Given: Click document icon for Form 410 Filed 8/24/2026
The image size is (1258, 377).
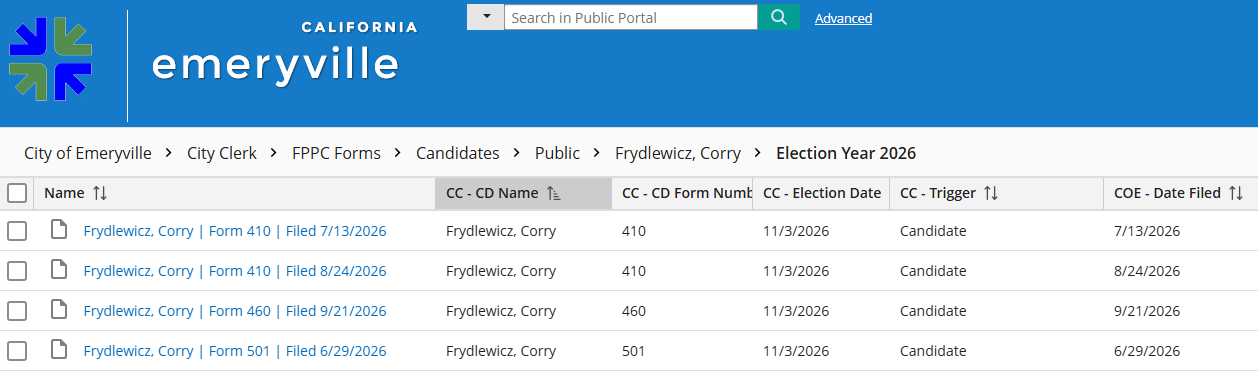Looking at the screenshot, I should (60, 271).
